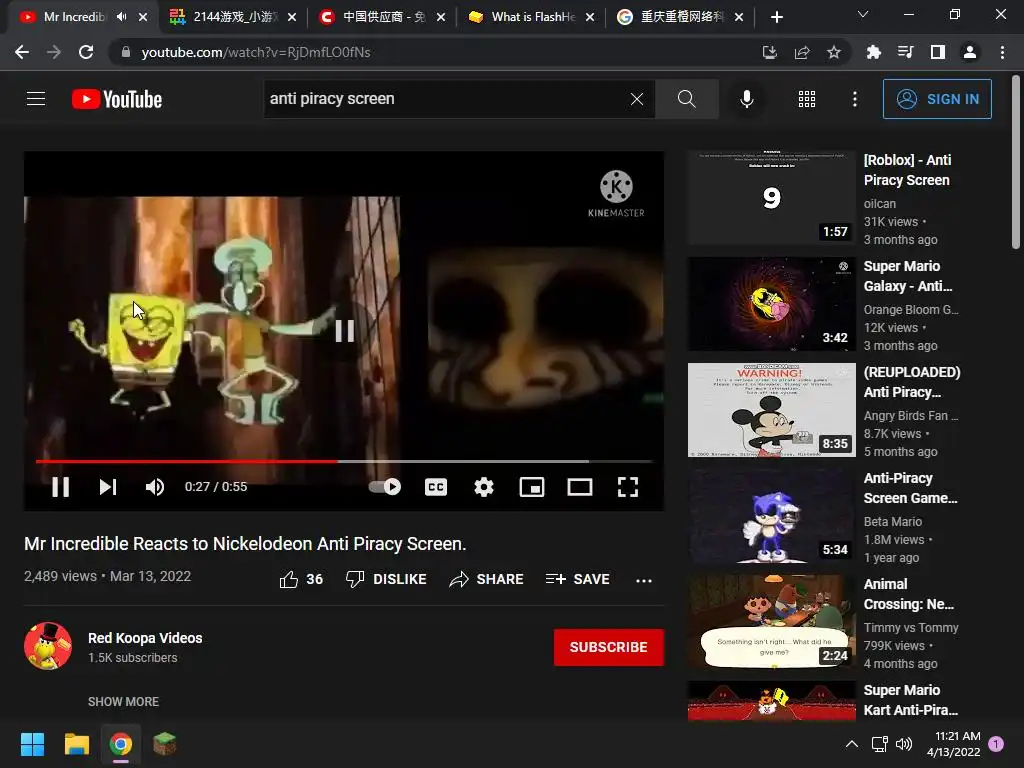
Task: Subscribe to Red Koopa Videos
Action: pyautogui.click(x=609, y=647)
